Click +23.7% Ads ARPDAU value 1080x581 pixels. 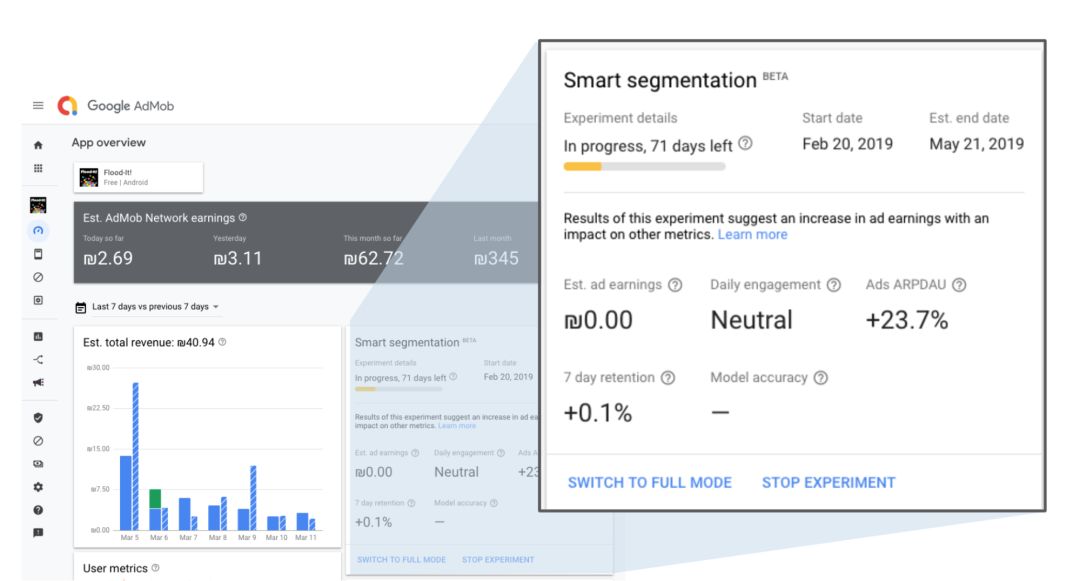tap(906, 320)
